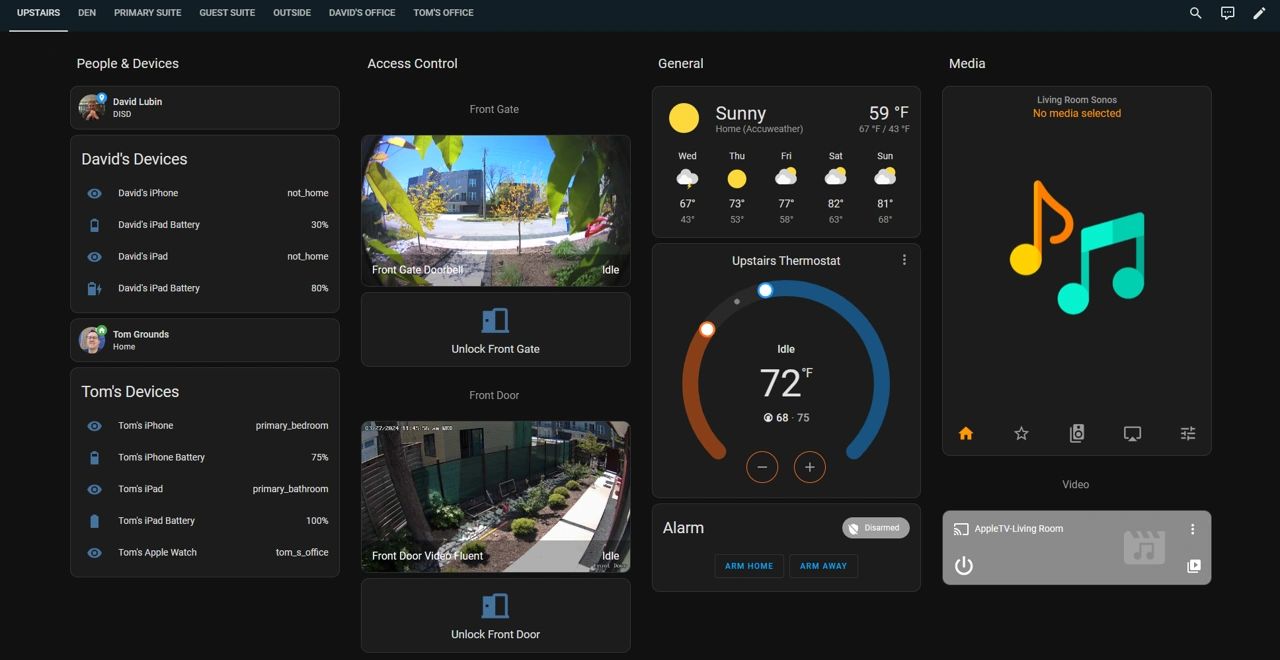This screenshot has height=660, width=1280.
Task: Open the search icon in header
Action: 1195,13
